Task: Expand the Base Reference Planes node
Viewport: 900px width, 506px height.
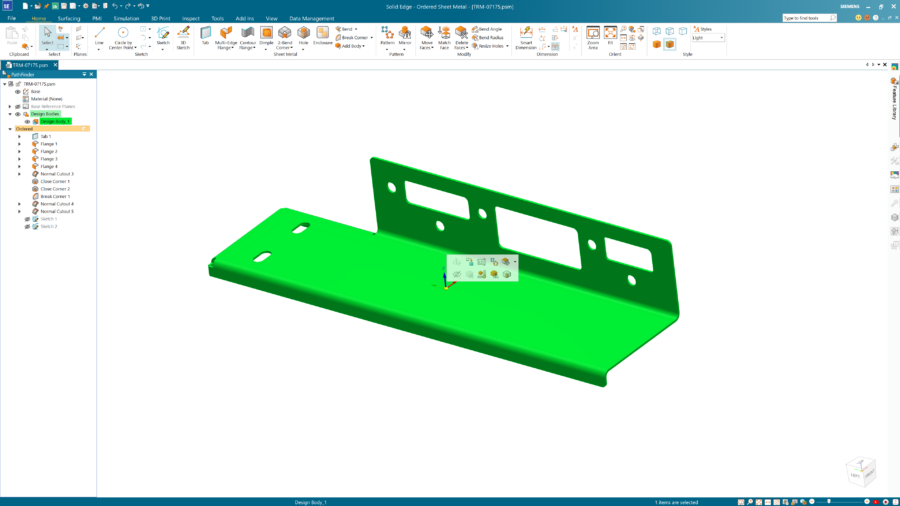Action: pyautogui.click(x=10, y=106)
